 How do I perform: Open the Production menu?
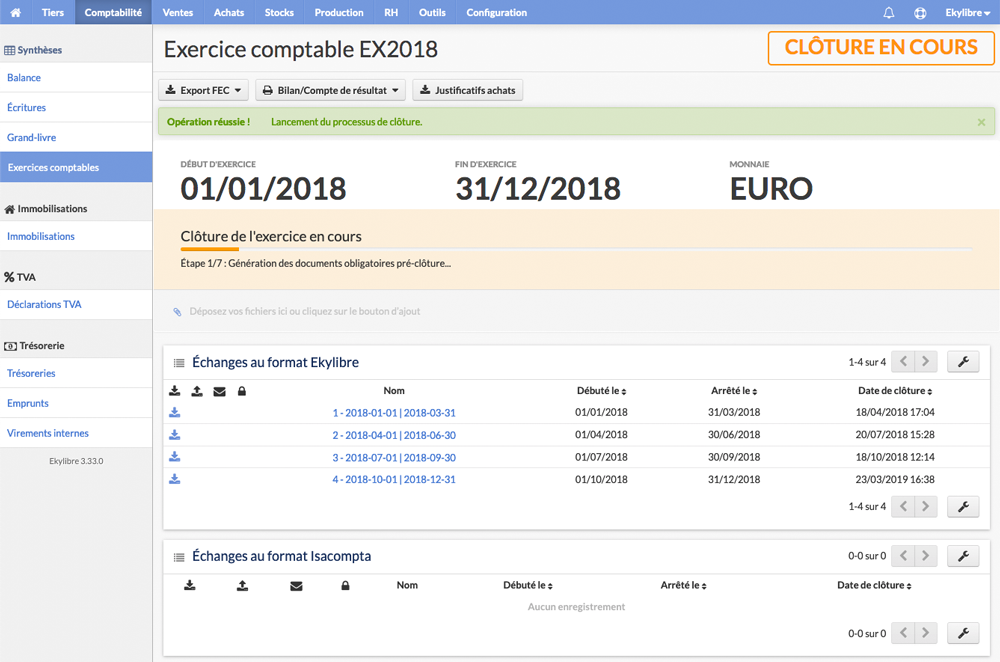tap(339, 12)
